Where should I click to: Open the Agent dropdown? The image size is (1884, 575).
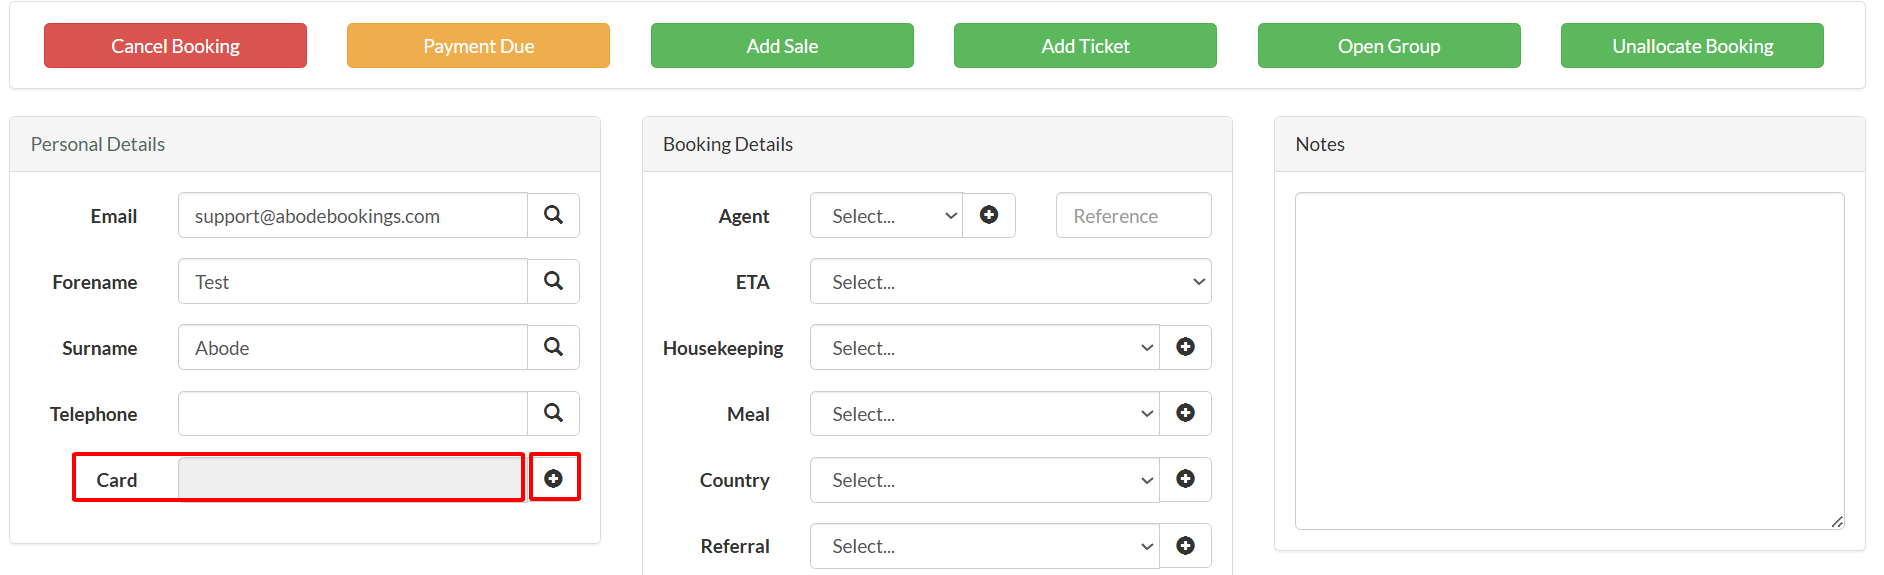(x=886, y=215)
